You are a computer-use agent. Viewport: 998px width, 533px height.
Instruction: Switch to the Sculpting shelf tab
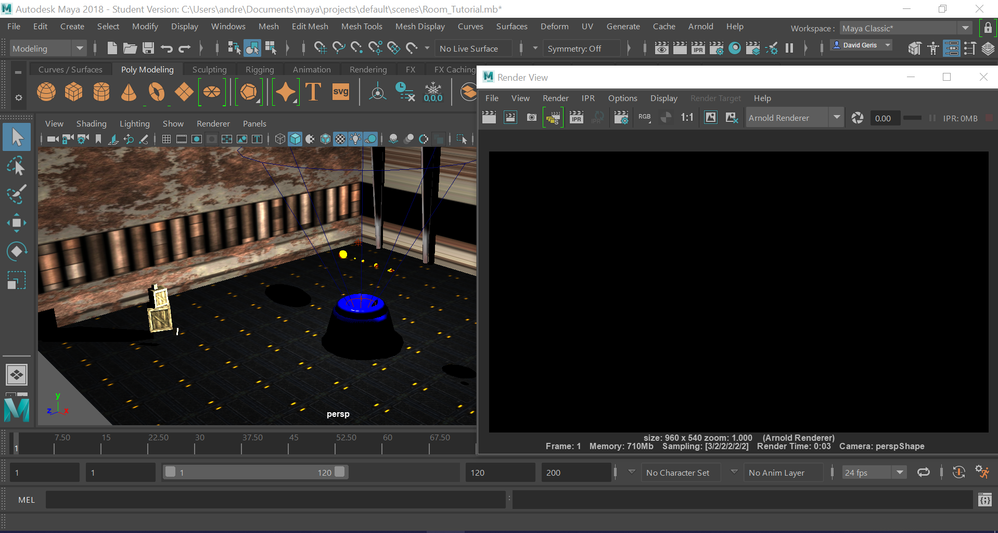point(209,69)
